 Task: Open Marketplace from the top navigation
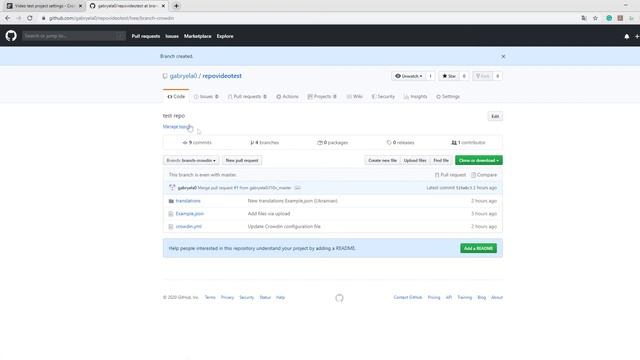tap(198, 36)
